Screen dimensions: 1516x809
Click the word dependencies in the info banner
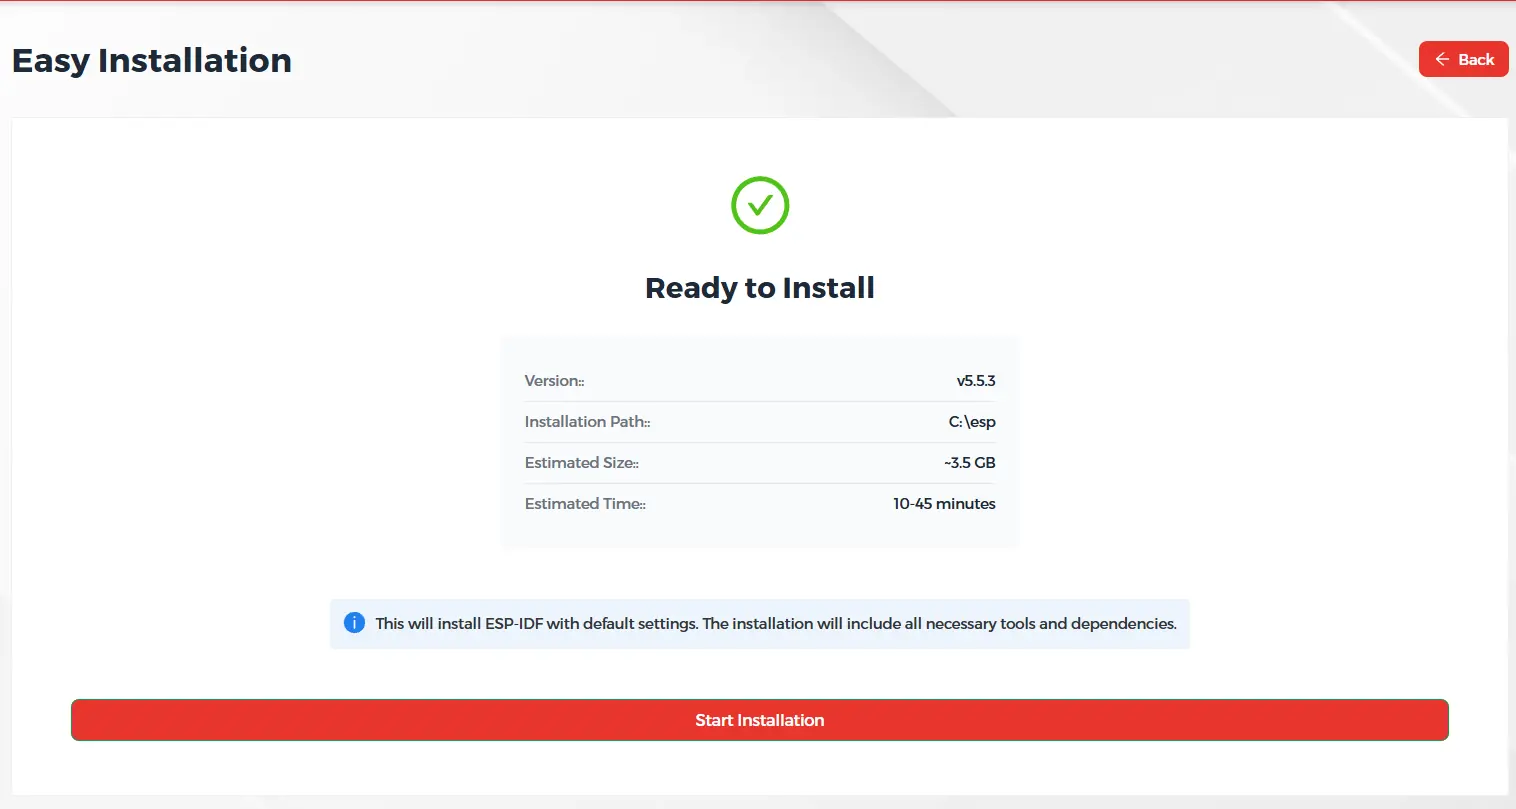pyautogui.click(x=1122, y=624)
